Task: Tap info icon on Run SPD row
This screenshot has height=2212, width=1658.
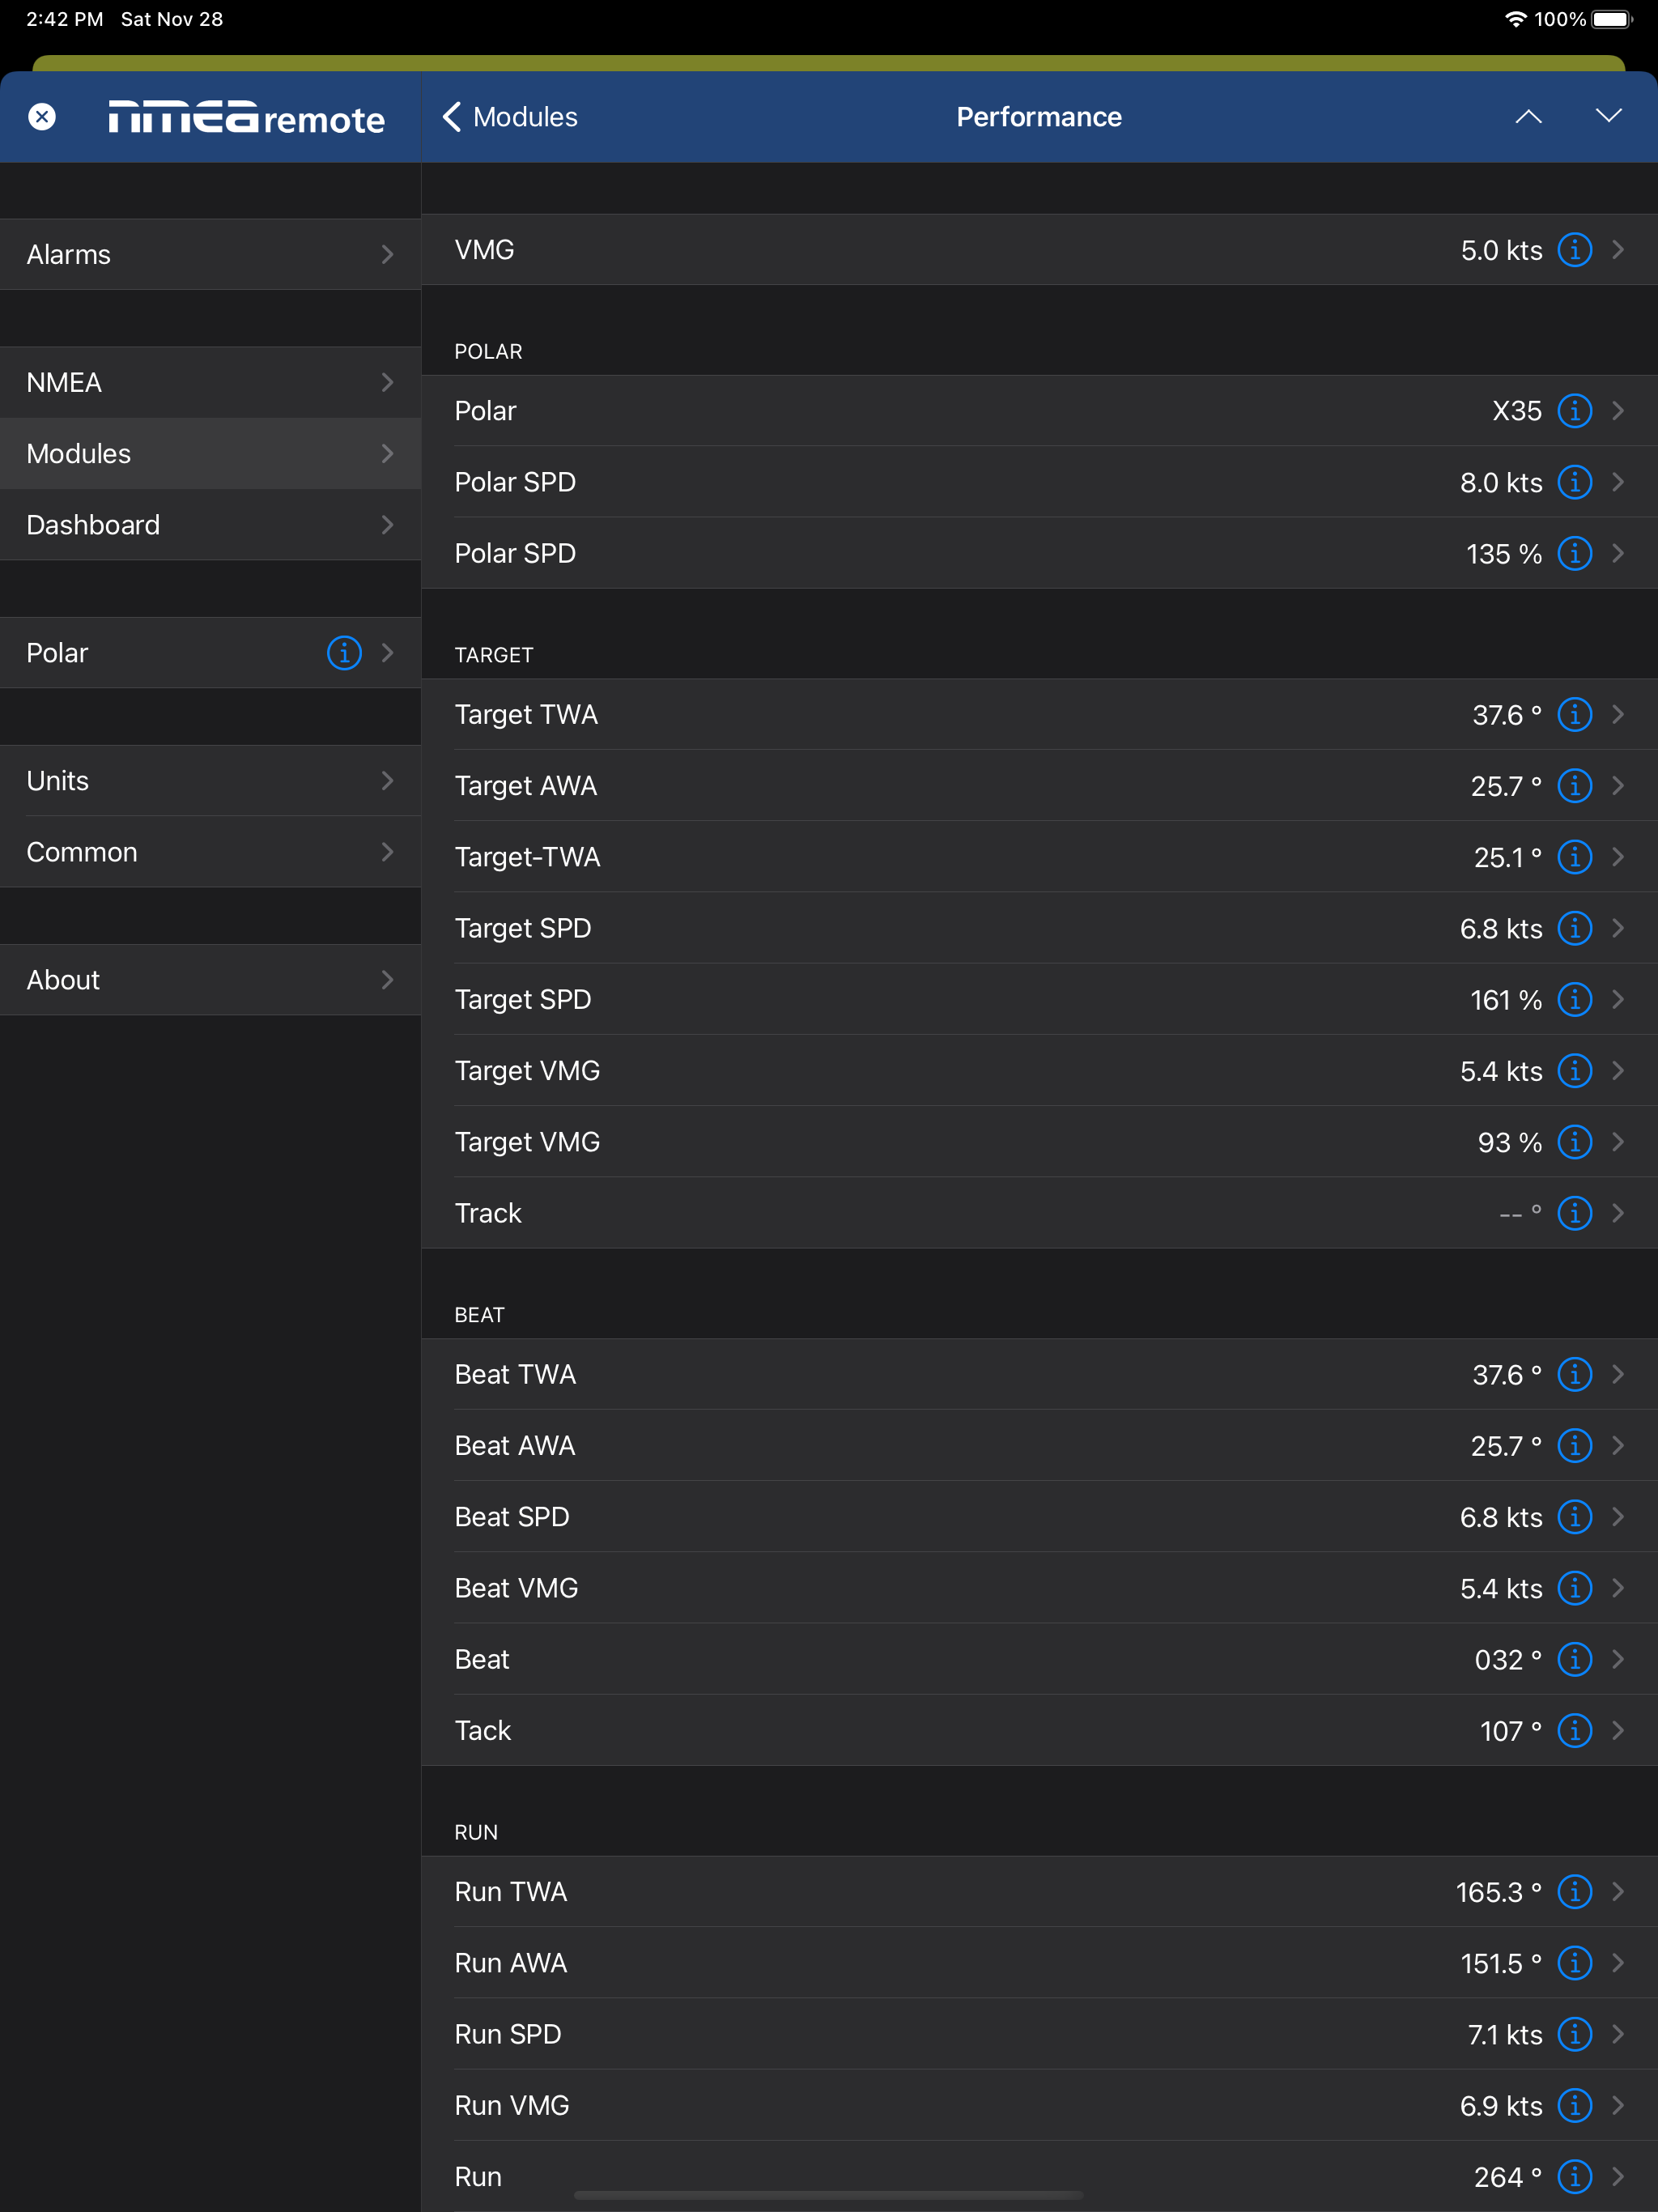Action: 1574,2035
